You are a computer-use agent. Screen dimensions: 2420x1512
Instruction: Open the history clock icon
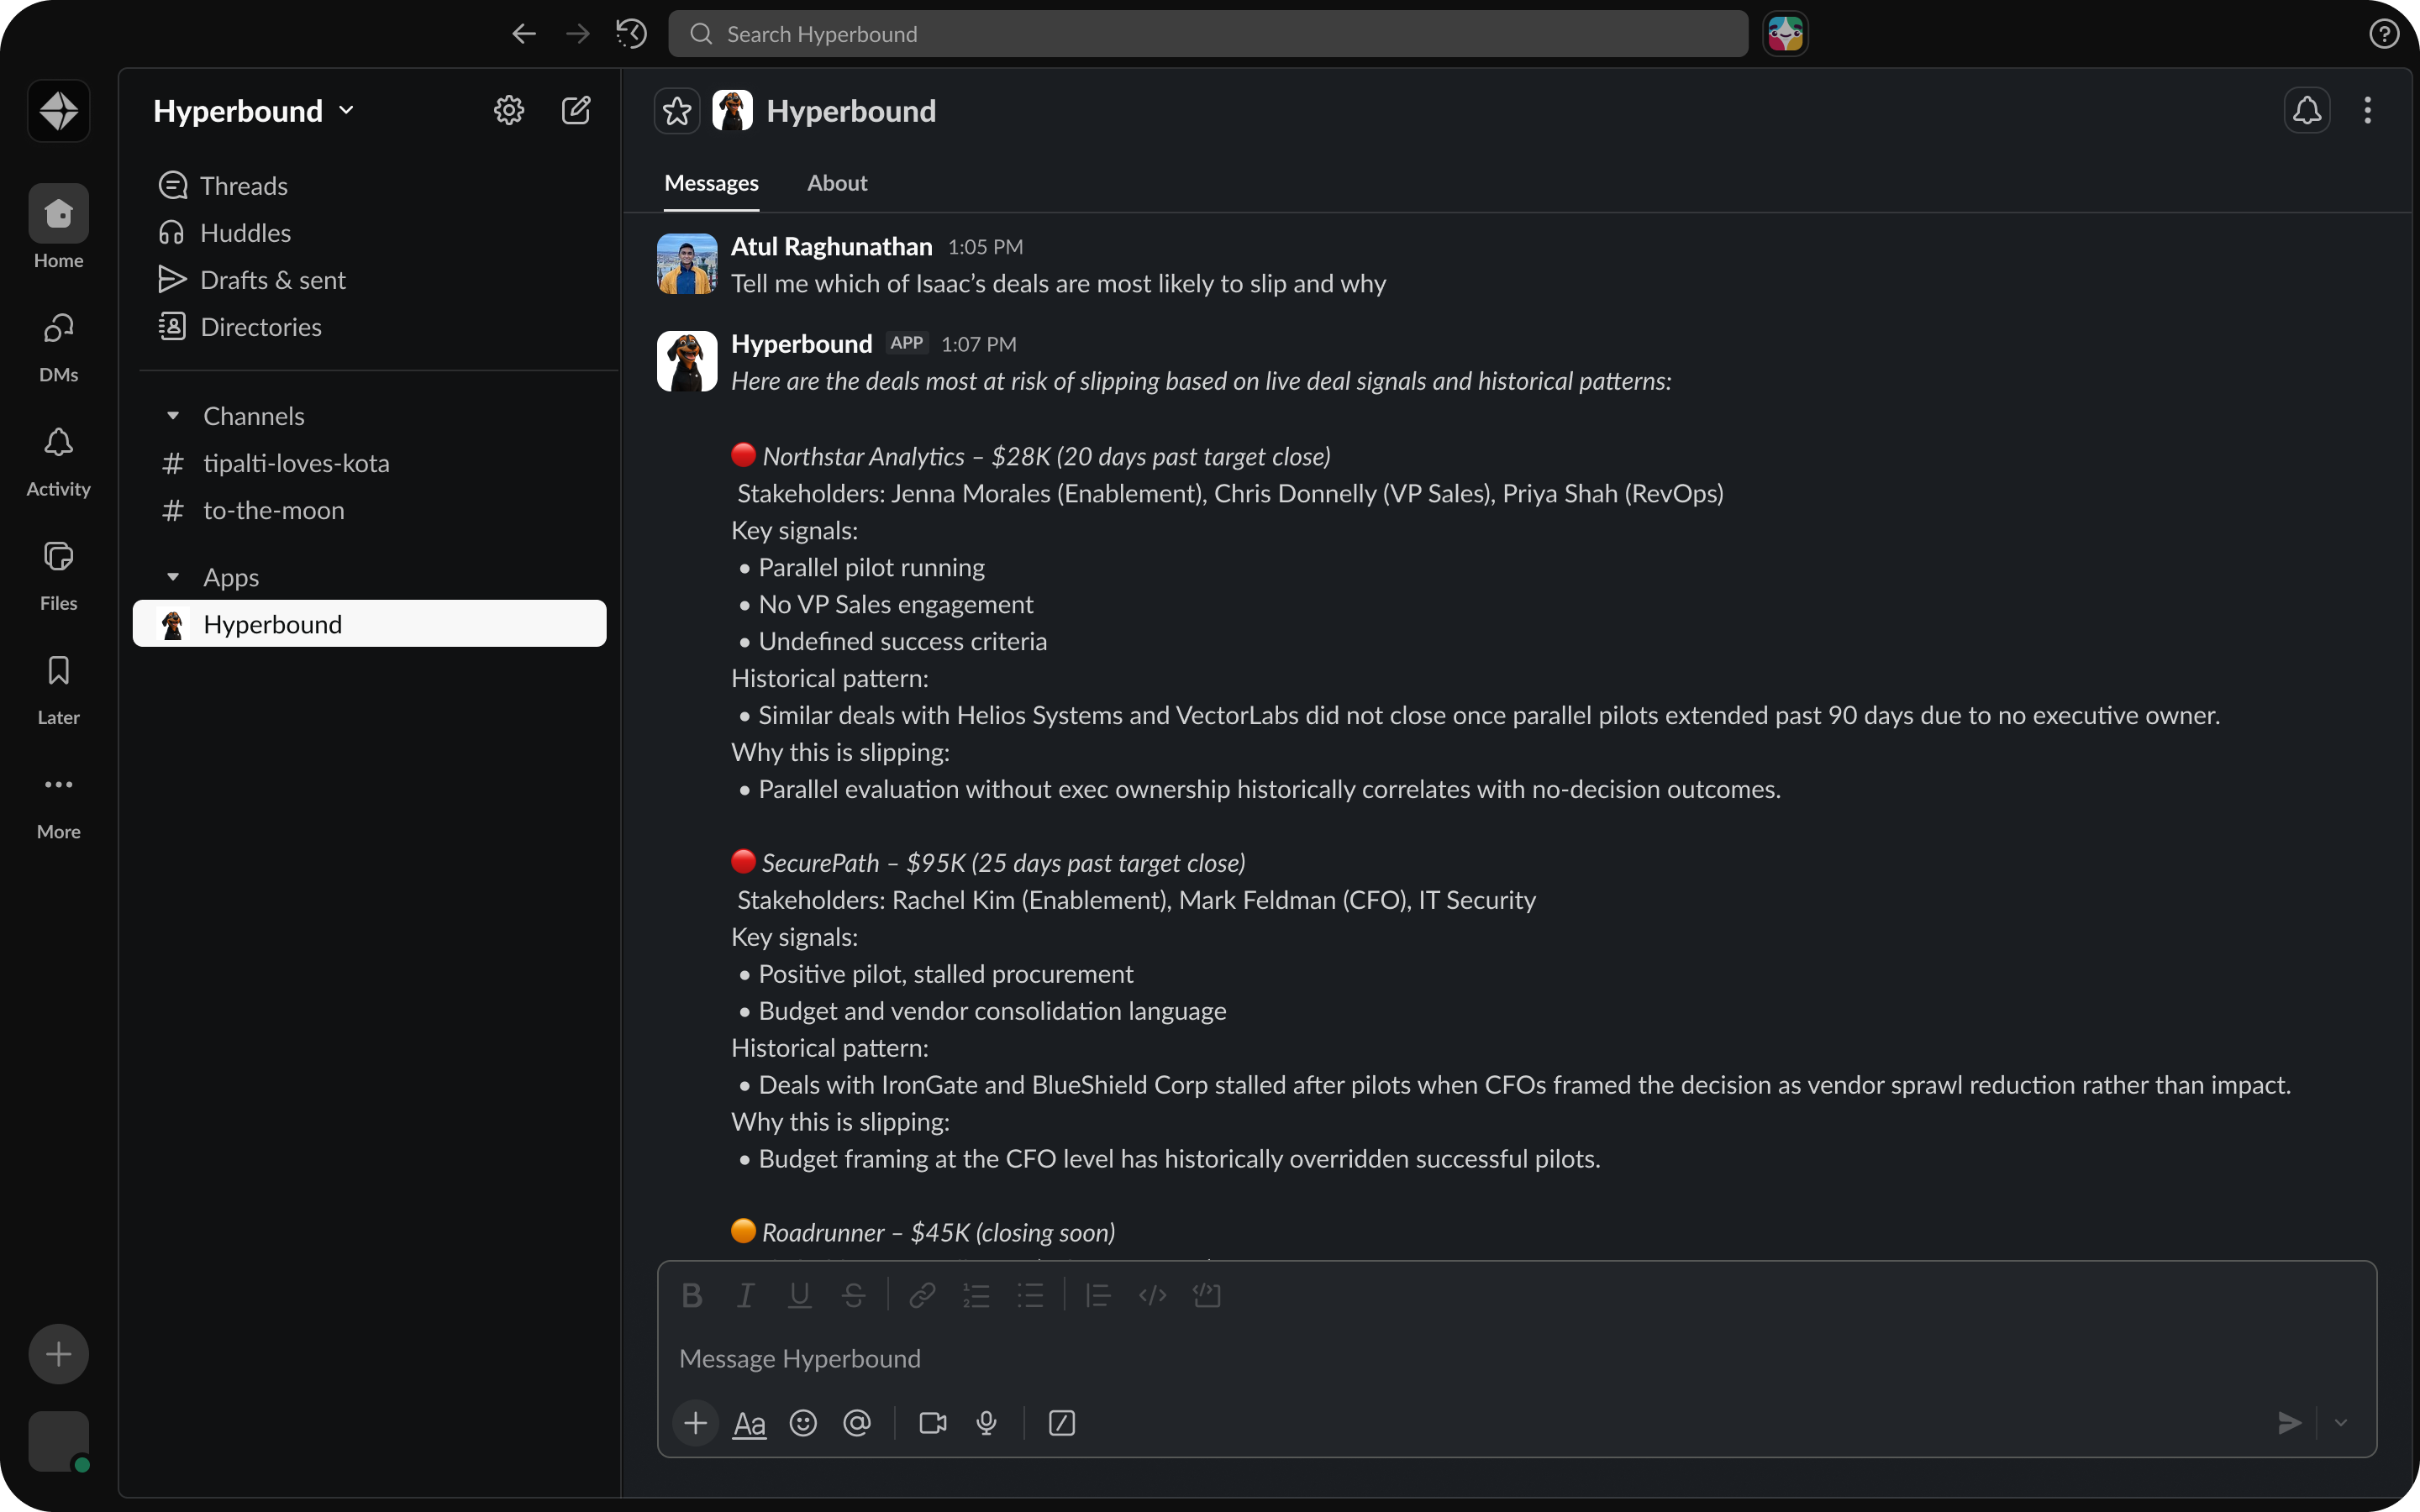click(631, 34)
